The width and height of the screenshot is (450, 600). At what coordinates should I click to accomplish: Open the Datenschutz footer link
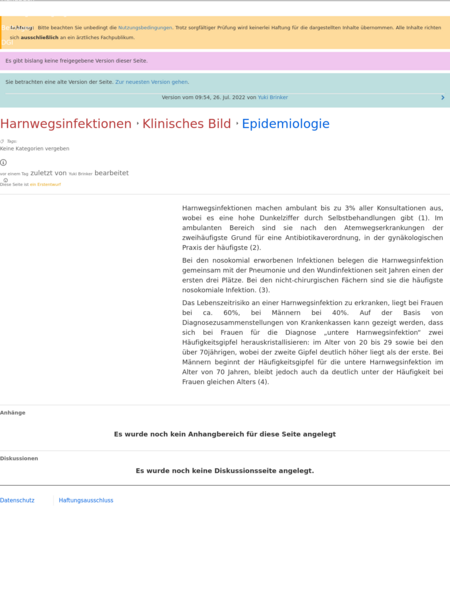tap(17, 500)
